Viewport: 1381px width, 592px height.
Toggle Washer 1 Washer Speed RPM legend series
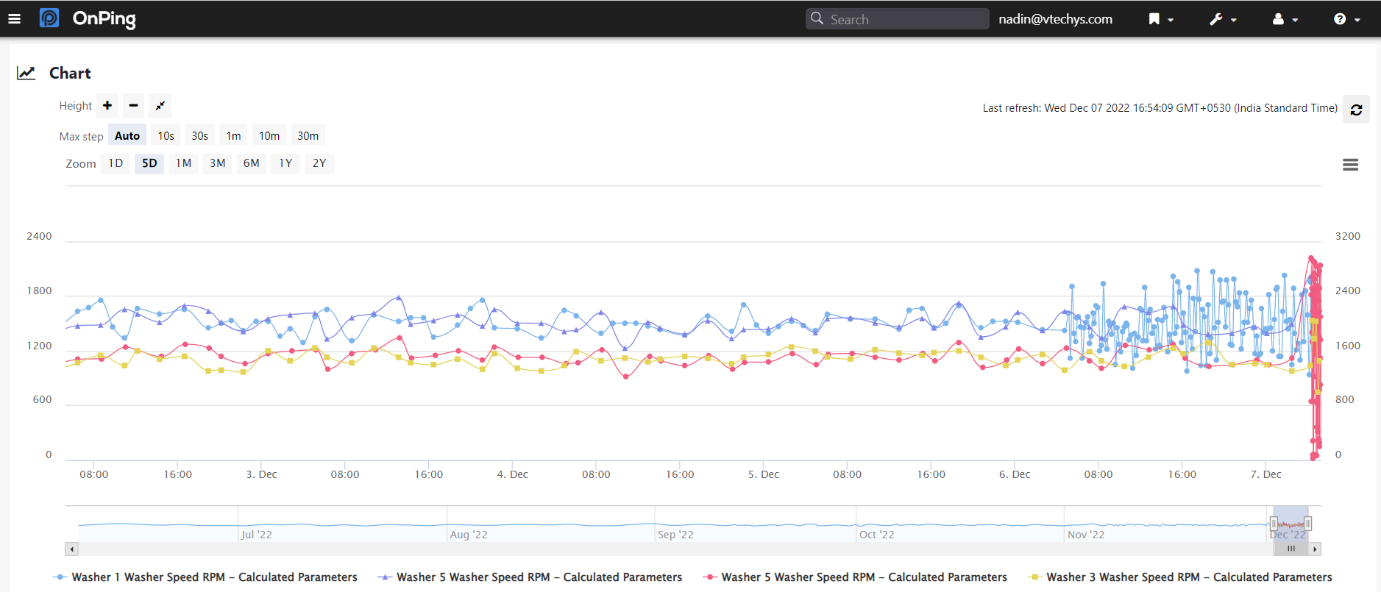(x=205, y=577)
